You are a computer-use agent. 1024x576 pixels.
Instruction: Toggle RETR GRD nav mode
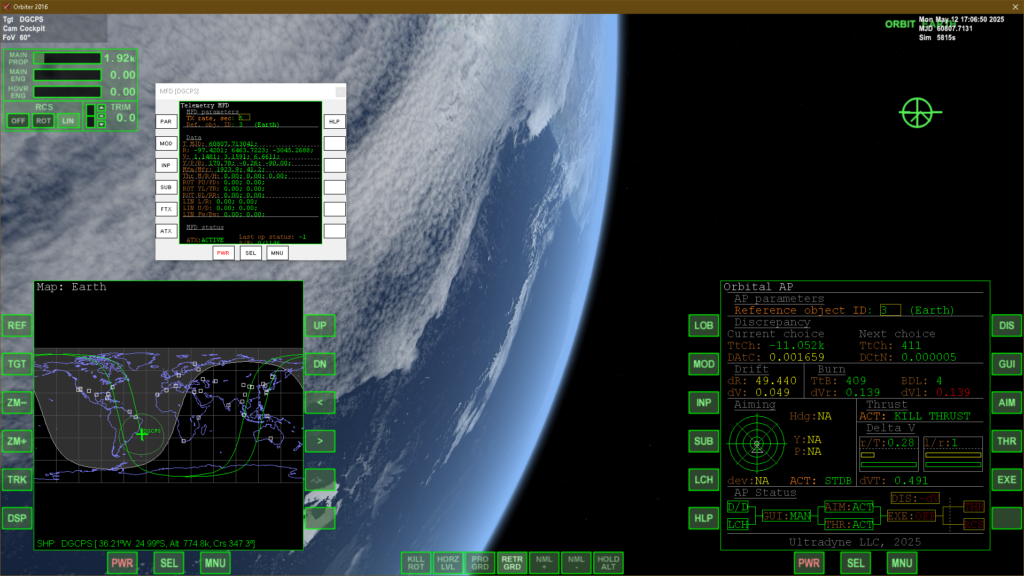[x=512, y=563]
